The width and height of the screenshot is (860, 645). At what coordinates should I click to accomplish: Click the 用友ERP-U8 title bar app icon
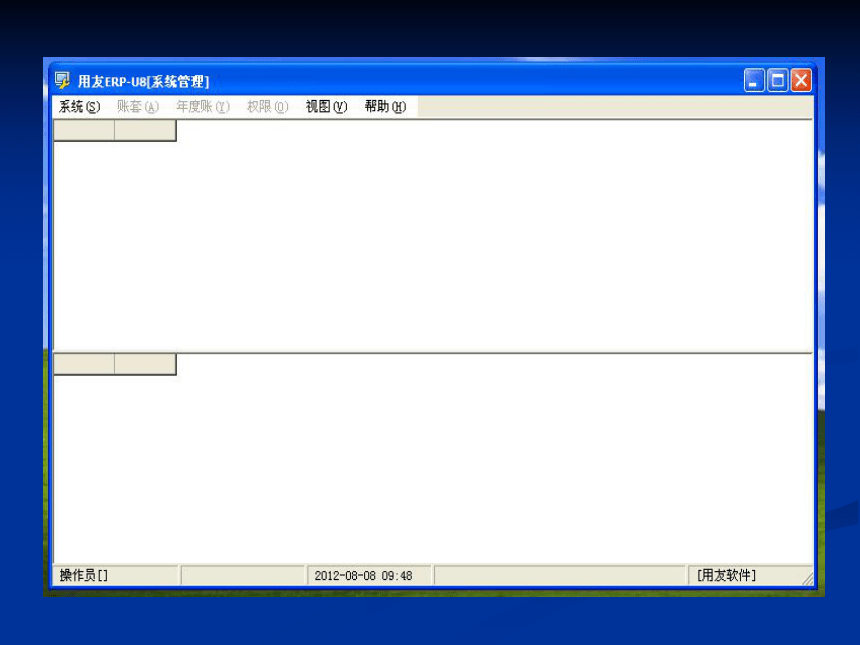[62, 81]
